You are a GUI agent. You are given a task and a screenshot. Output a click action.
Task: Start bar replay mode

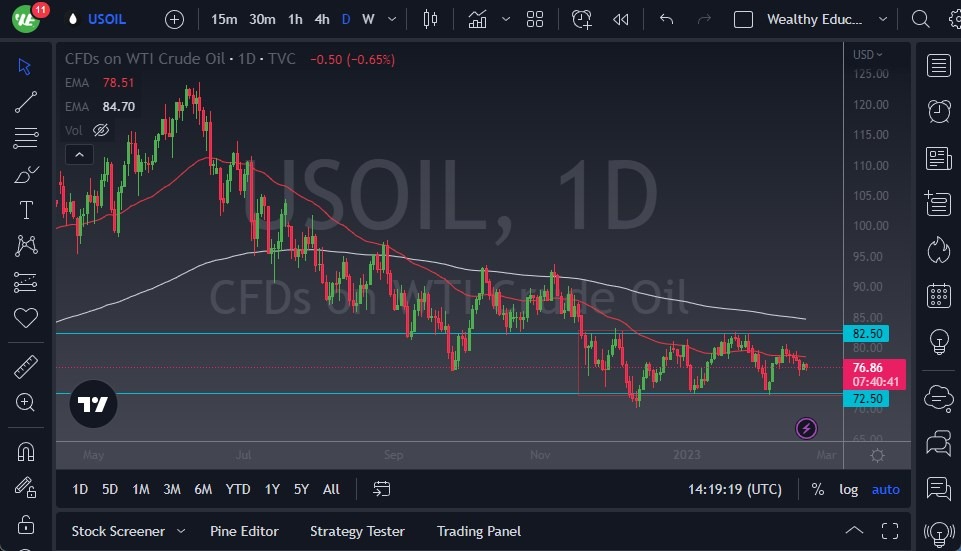pos(620,20)
